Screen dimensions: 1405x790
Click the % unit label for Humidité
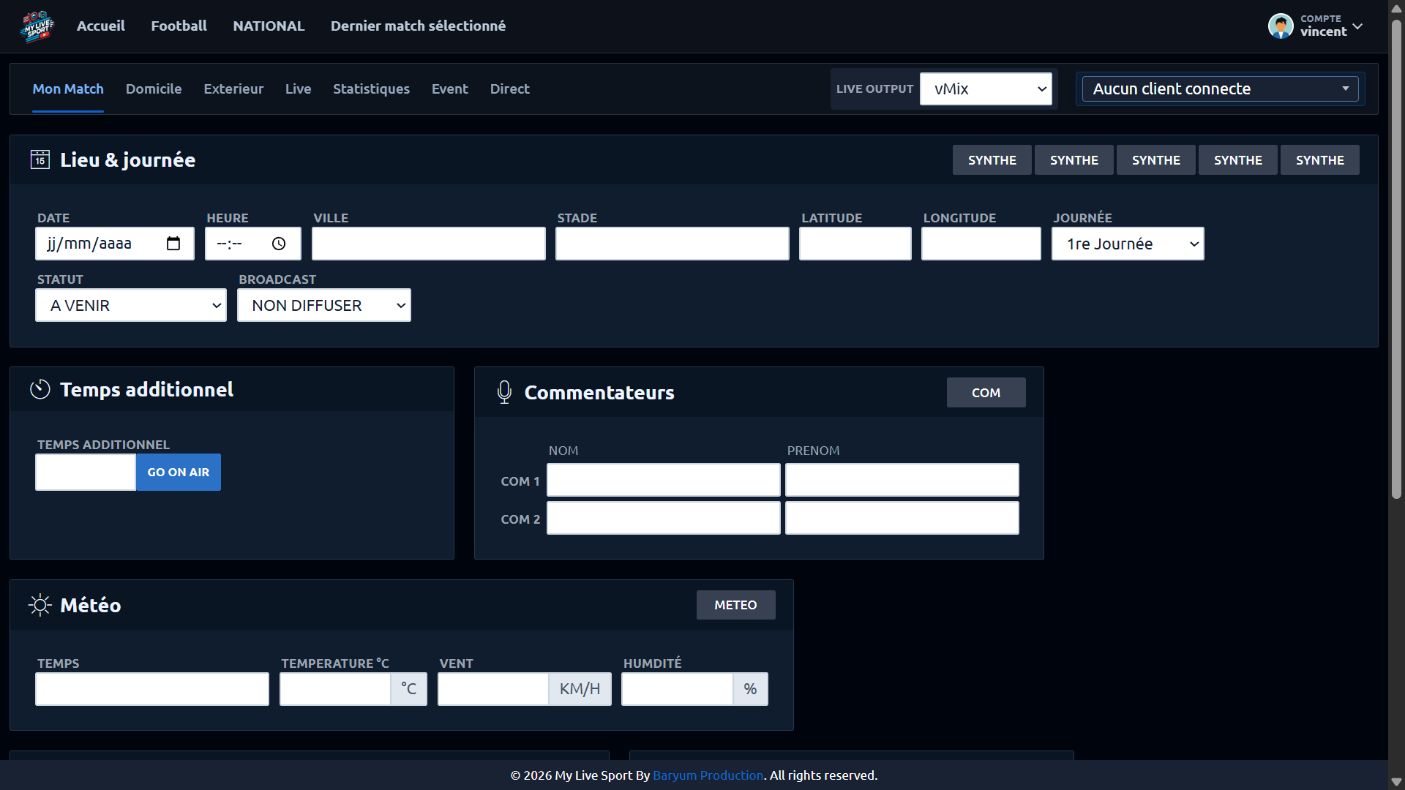click(x=751, y=689)
